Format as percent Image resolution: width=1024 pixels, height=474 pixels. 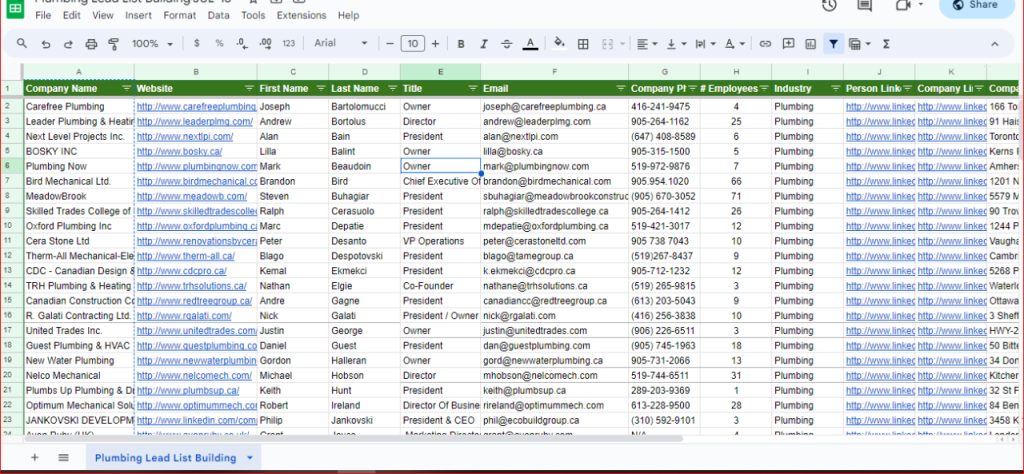pyautogui.click(x=219, y=44)
